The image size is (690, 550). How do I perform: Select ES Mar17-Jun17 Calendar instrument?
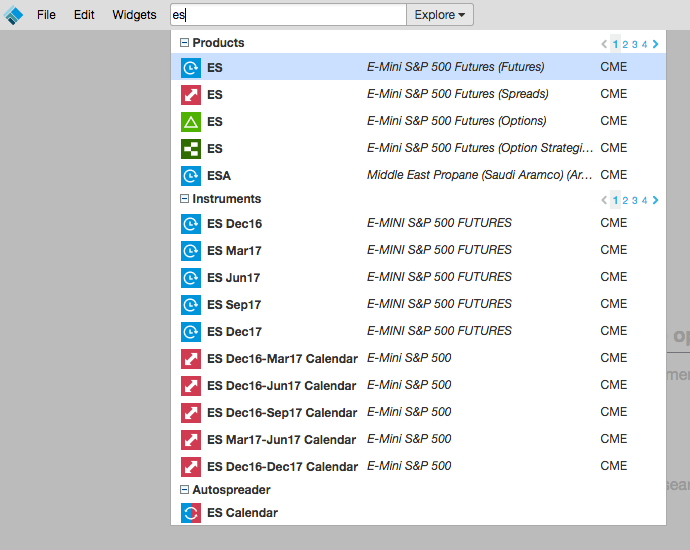pos(418,440)
